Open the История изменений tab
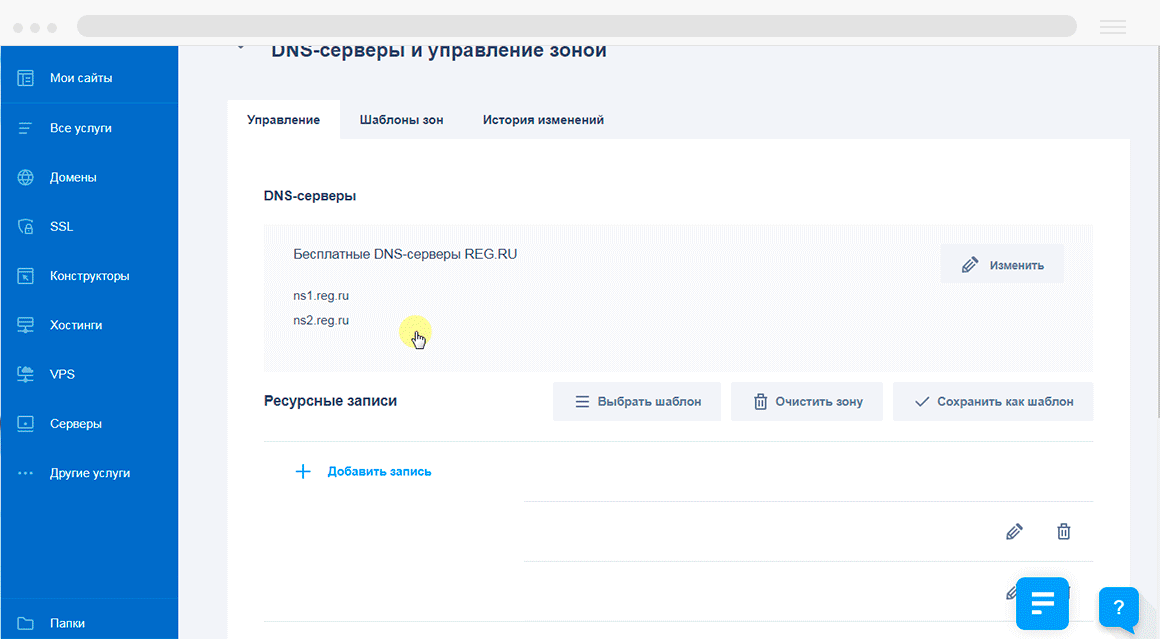Screen dimensions: 1160x639 coord(543,120)
